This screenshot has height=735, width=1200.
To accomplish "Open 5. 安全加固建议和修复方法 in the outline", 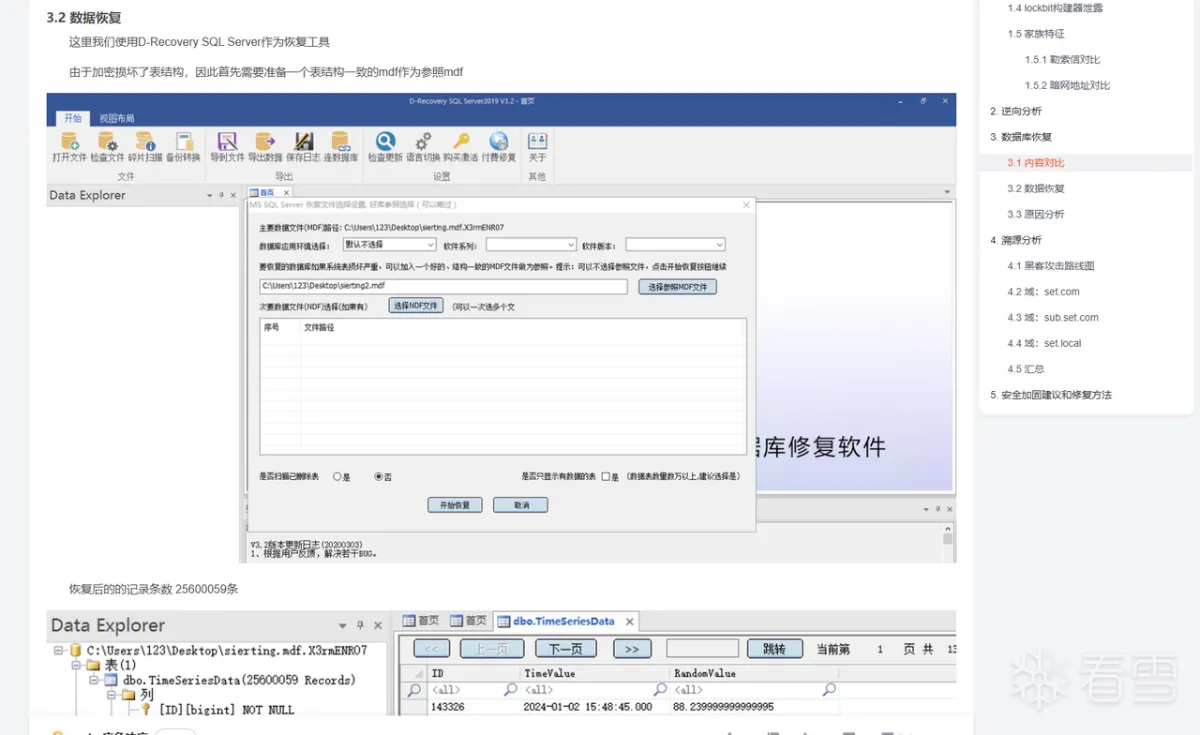I will (1050, 395).
